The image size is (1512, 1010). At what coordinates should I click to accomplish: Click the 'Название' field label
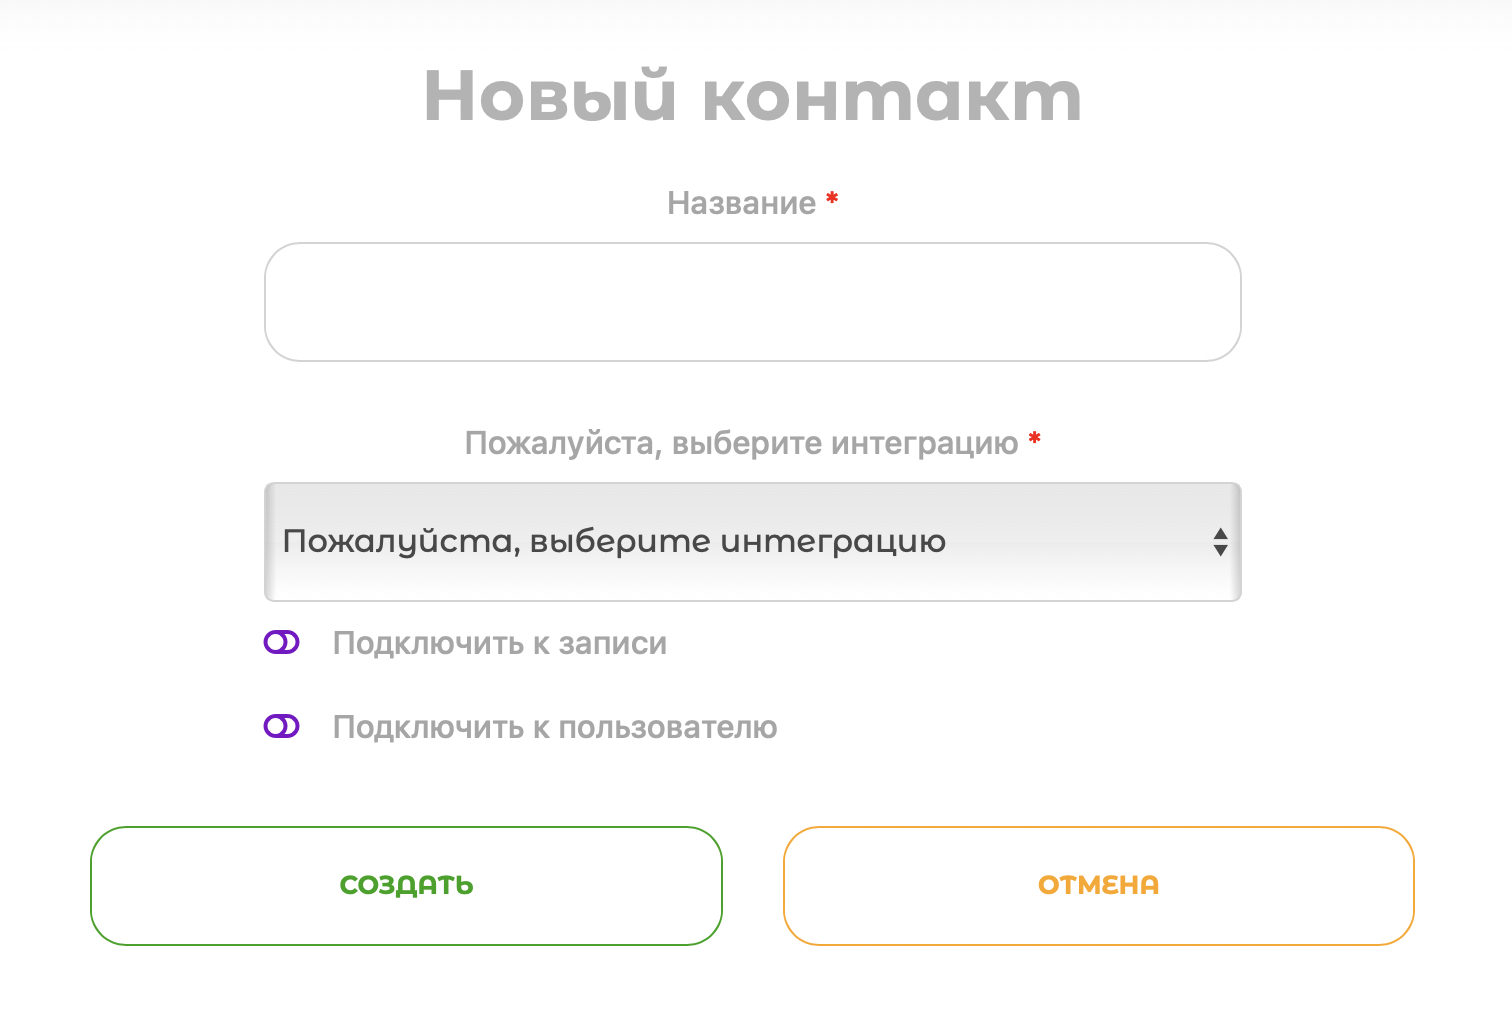coord(742,202)
